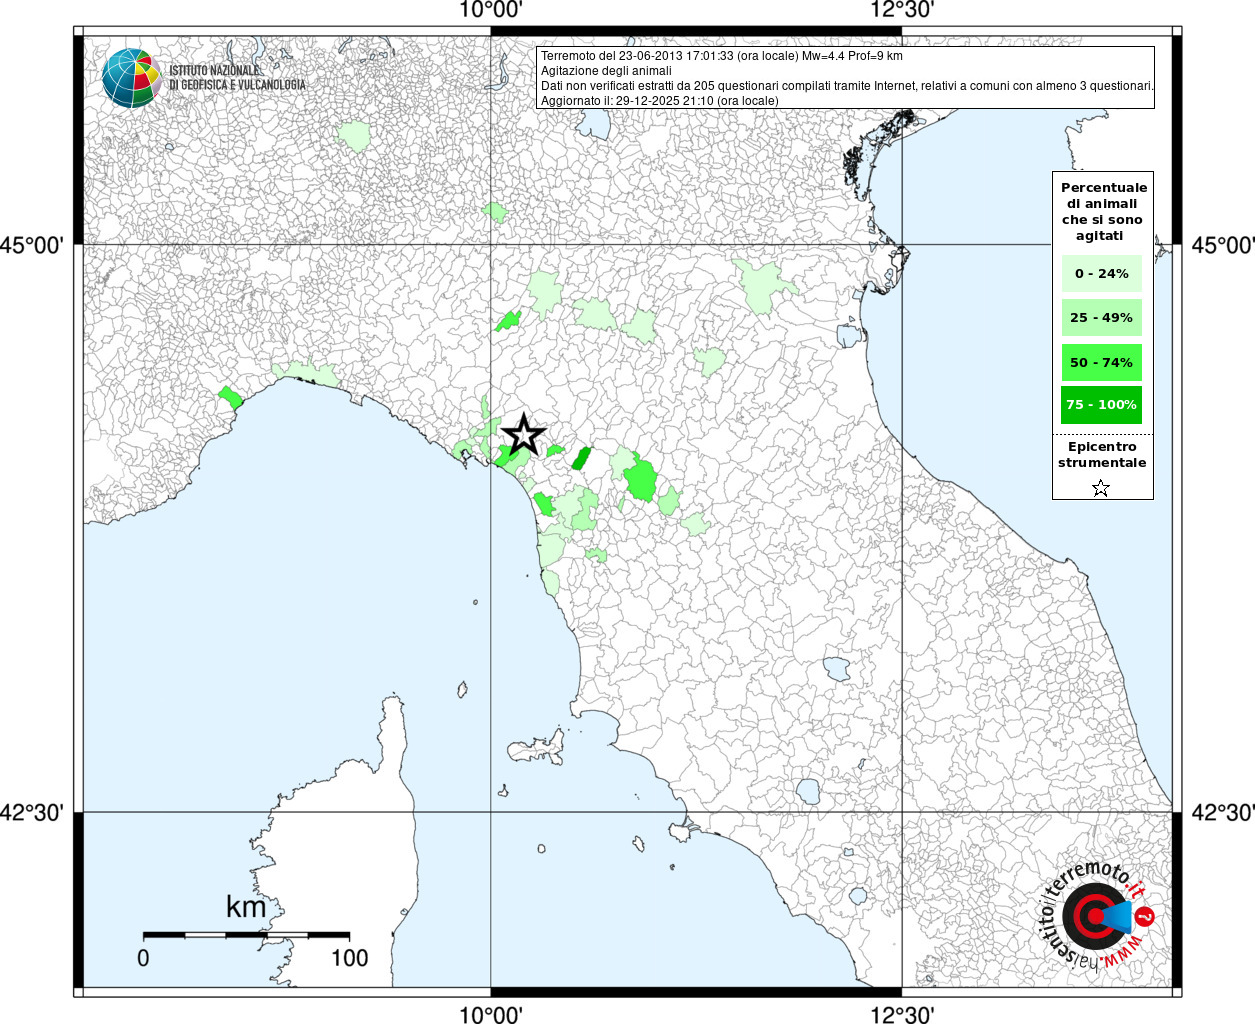This screenshot has height=1024, width=1255.
Task: Click the km scale bar
Action: [246, 935]
